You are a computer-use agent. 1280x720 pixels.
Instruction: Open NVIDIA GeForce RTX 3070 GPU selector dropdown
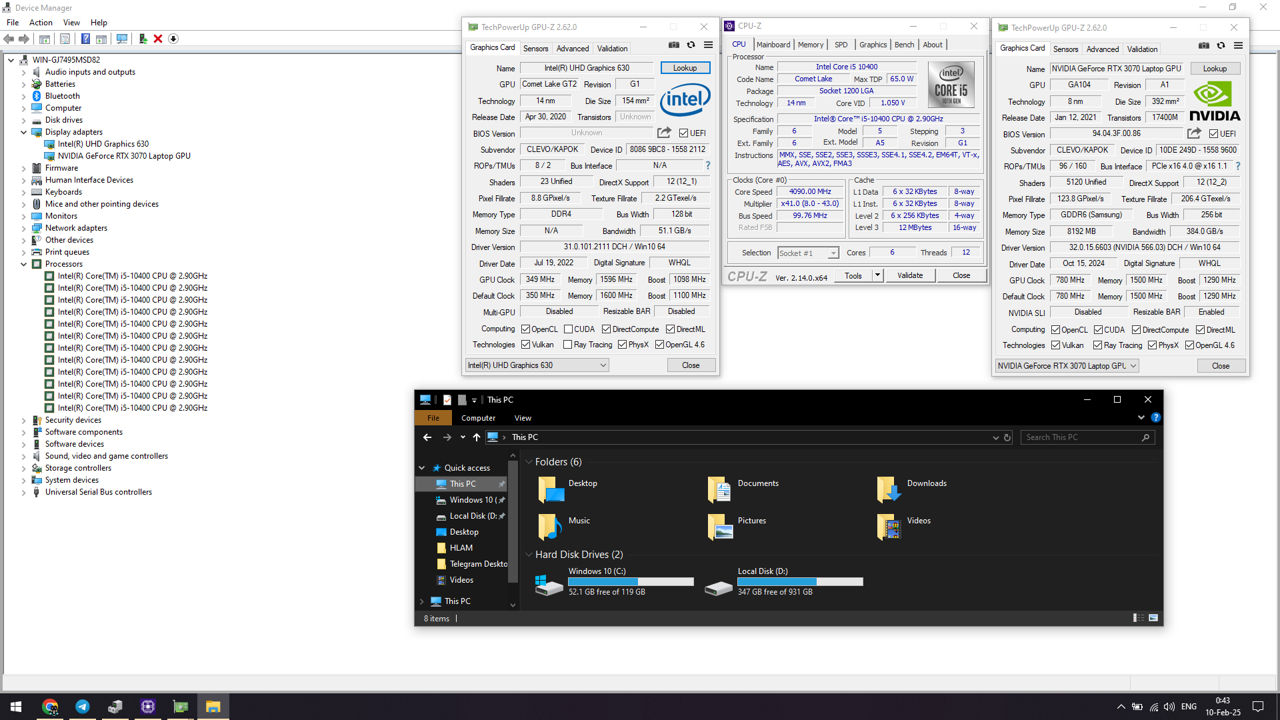click(x=1067, y=365)
